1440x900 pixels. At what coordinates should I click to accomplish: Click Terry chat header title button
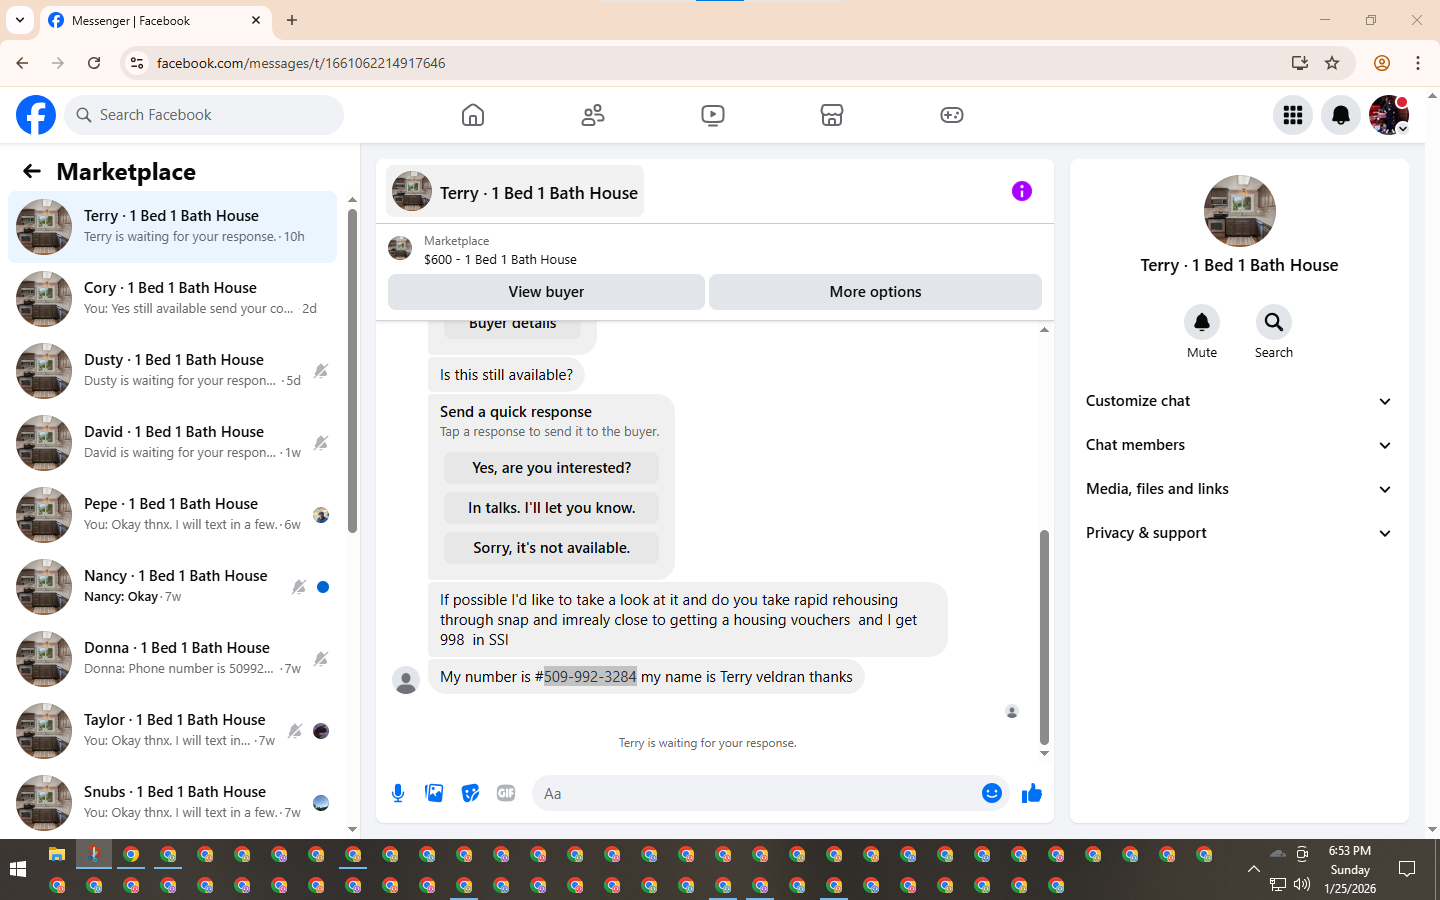pyautogui.click(x=515, y=192)
